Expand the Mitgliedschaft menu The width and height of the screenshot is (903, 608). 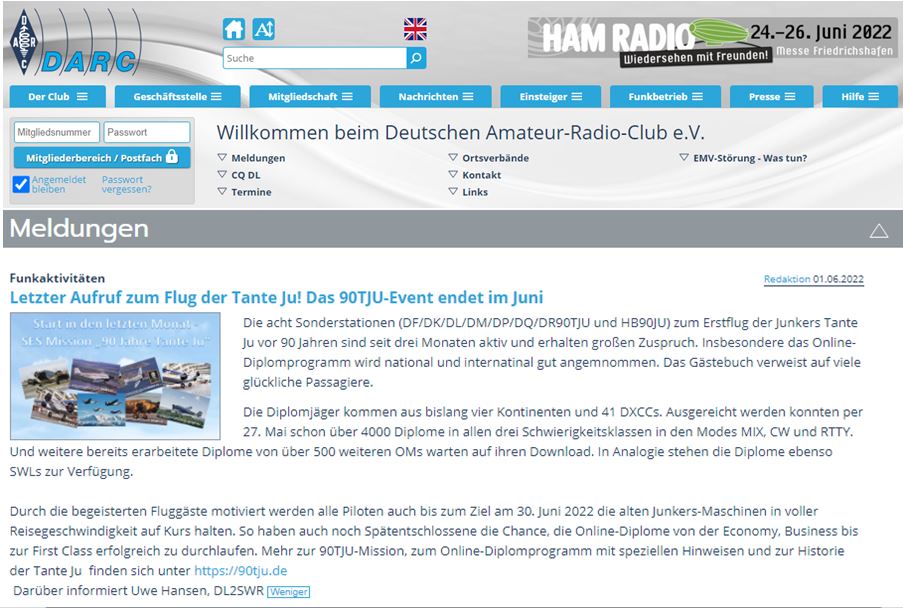311,97
